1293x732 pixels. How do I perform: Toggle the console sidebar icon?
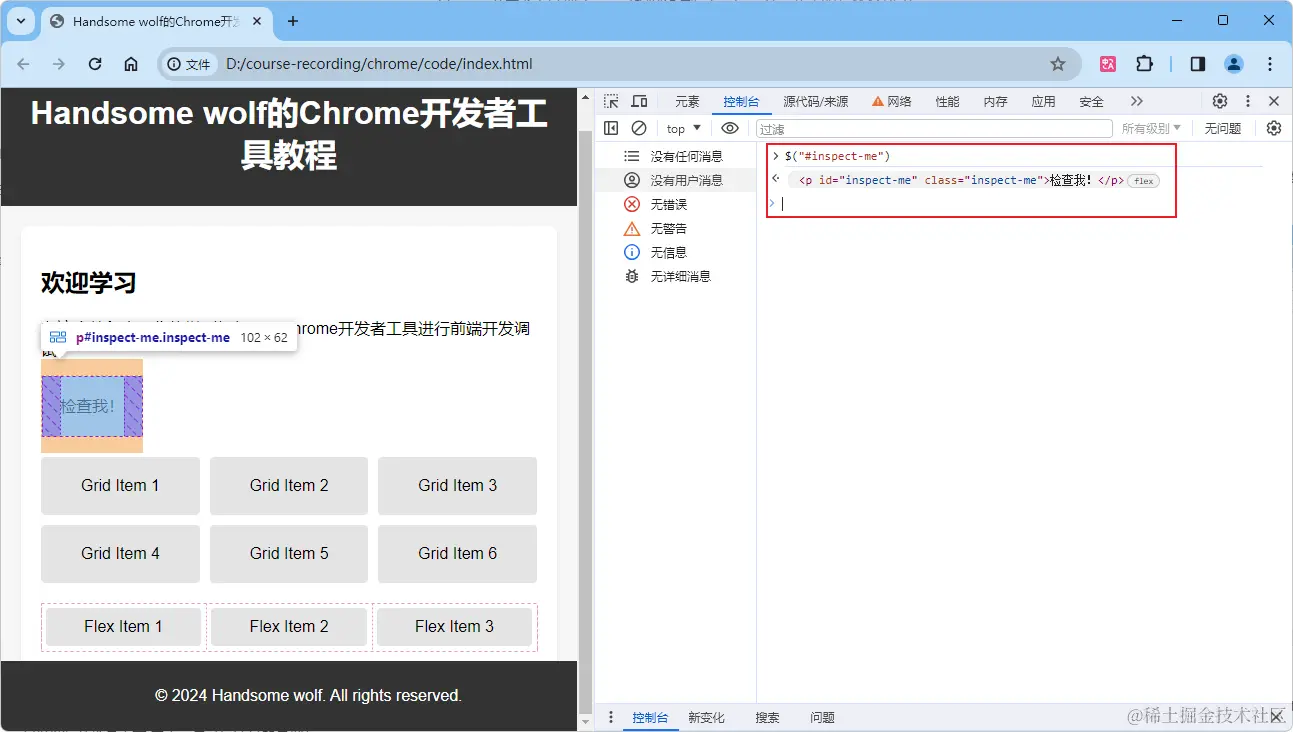click(x=611, y=128)
